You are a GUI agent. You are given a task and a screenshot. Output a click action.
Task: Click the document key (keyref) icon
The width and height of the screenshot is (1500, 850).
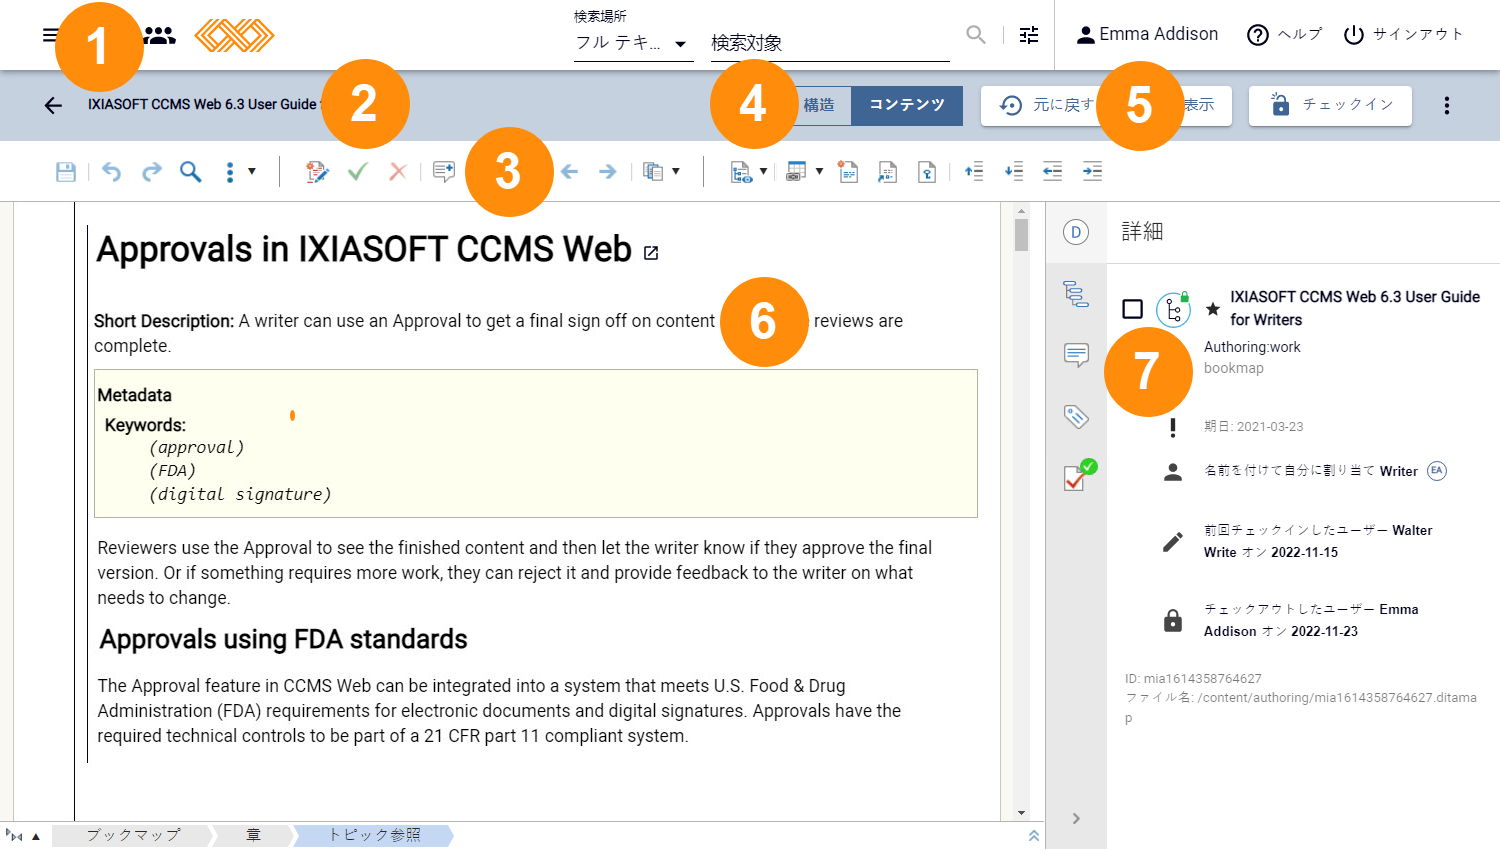click(x=927, y=172)
